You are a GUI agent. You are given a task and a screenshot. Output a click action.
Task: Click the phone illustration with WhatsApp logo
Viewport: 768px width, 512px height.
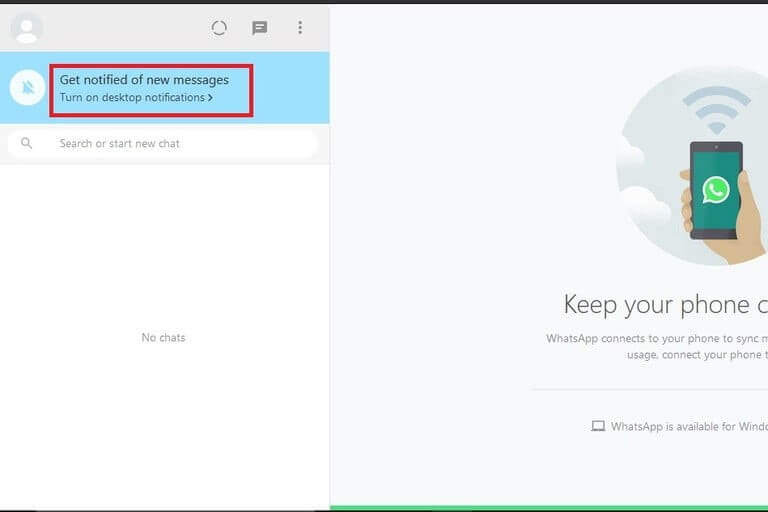(716, 190)
